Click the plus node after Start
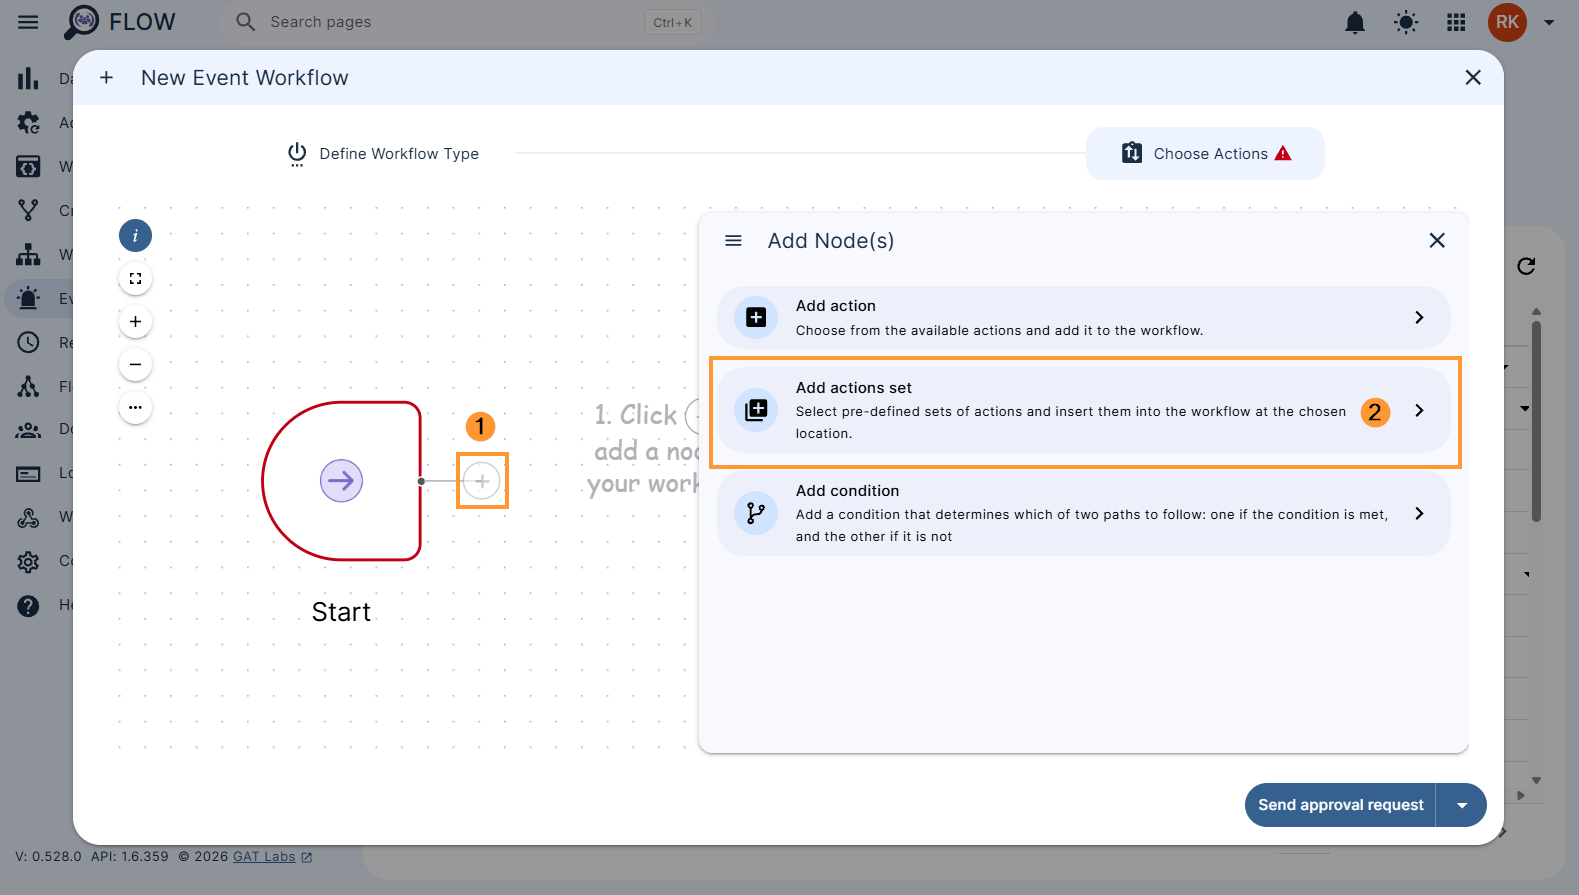Screen dimensions: 1579x895 tap(482, 481)
